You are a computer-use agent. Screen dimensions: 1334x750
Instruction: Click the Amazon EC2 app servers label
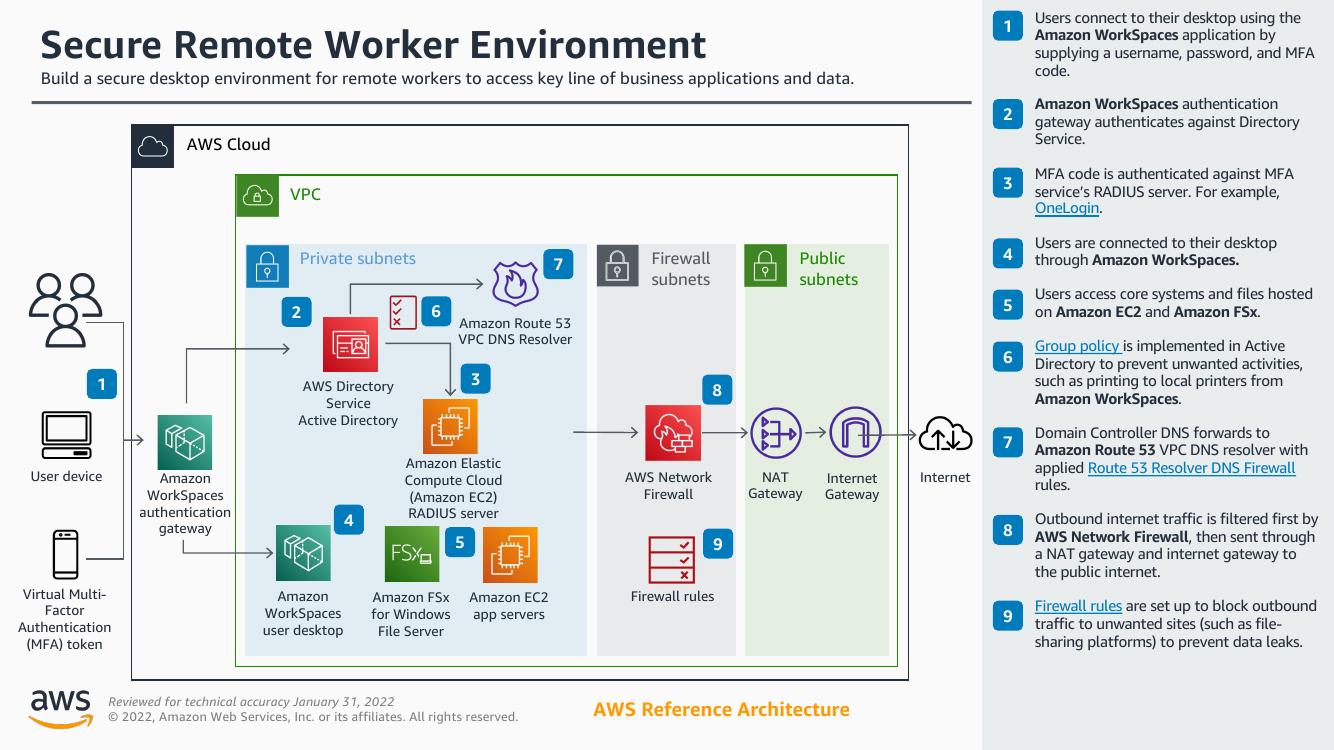click(510, 606)
